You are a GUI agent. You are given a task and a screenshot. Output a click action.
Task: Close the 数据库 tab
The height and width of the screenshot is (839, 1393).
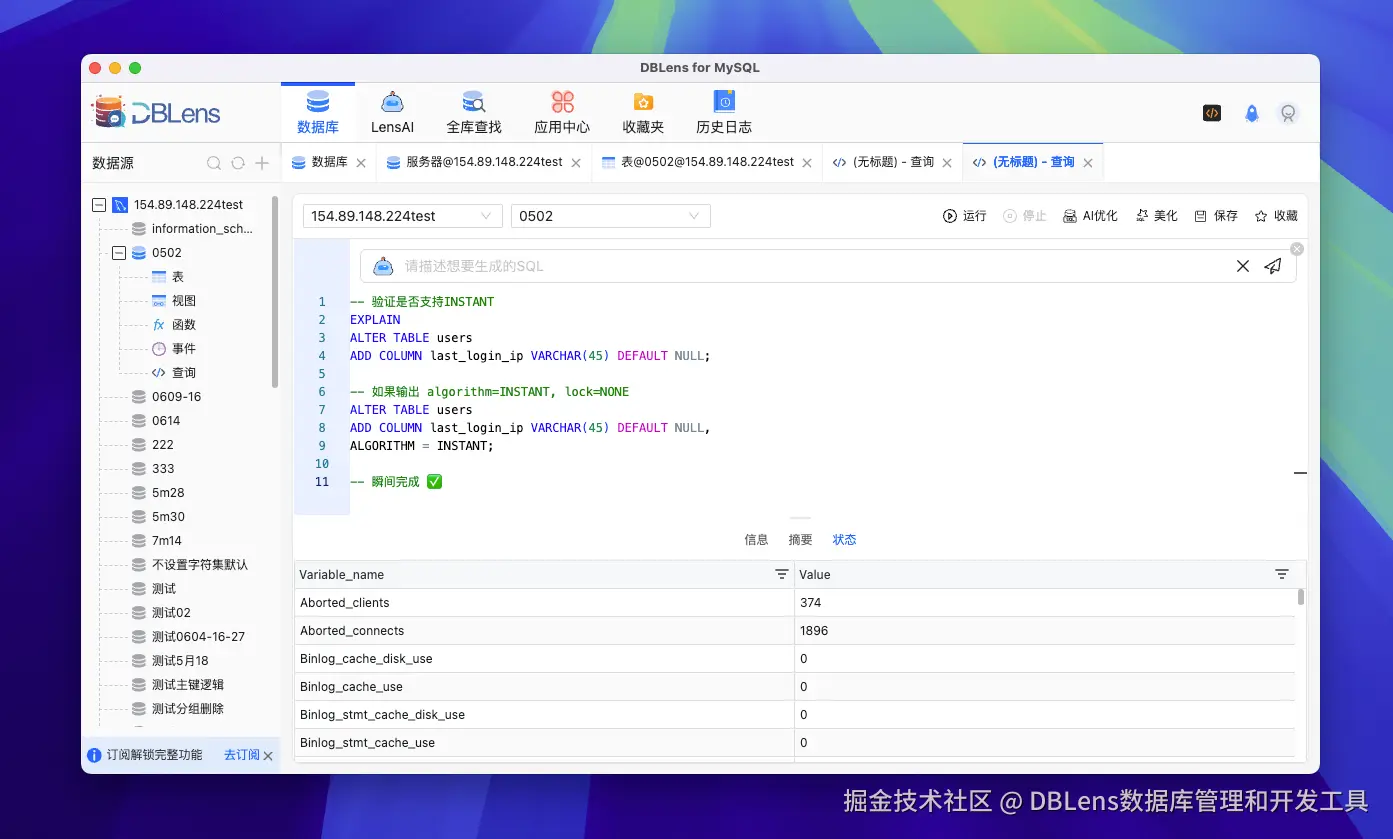tap(361, 163)
